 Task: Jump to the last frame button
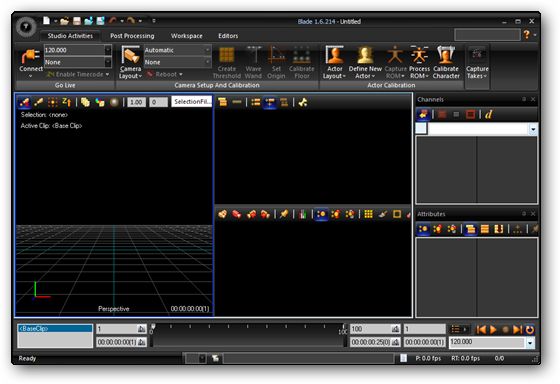[517, 329]
